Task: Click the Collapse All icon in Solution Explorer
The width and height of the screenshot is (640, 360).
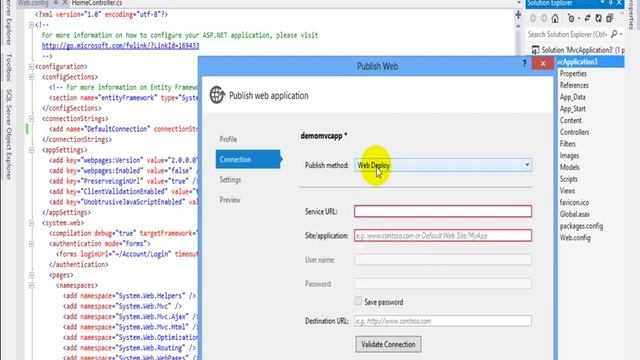Action: click(609, 18)
